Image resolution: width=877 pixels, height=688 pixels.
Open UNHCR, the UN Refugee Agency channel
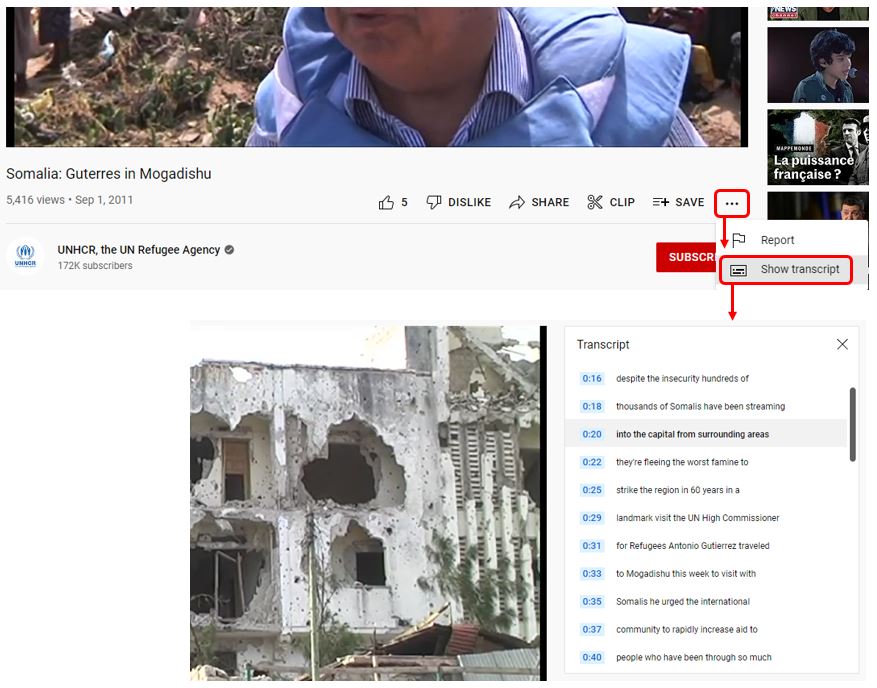pos(139,250)
